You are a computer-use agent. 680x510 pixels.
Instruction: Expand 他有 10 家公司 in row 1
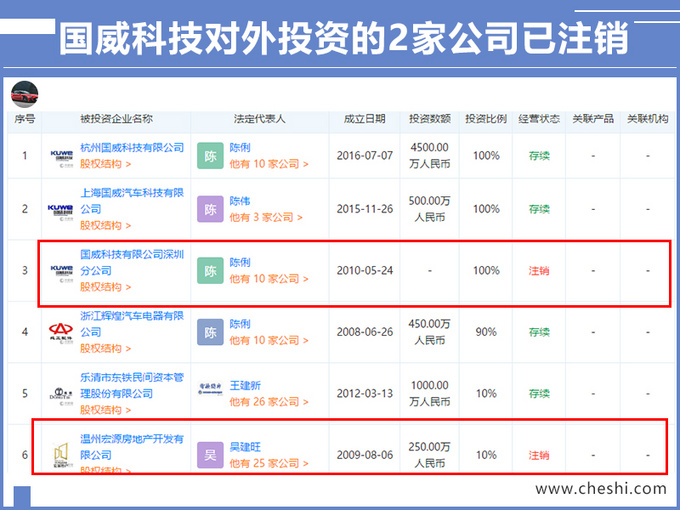269,164
